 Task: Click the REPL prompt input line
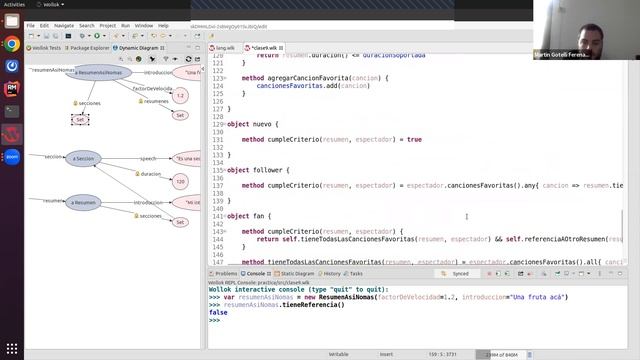(417, 320)
